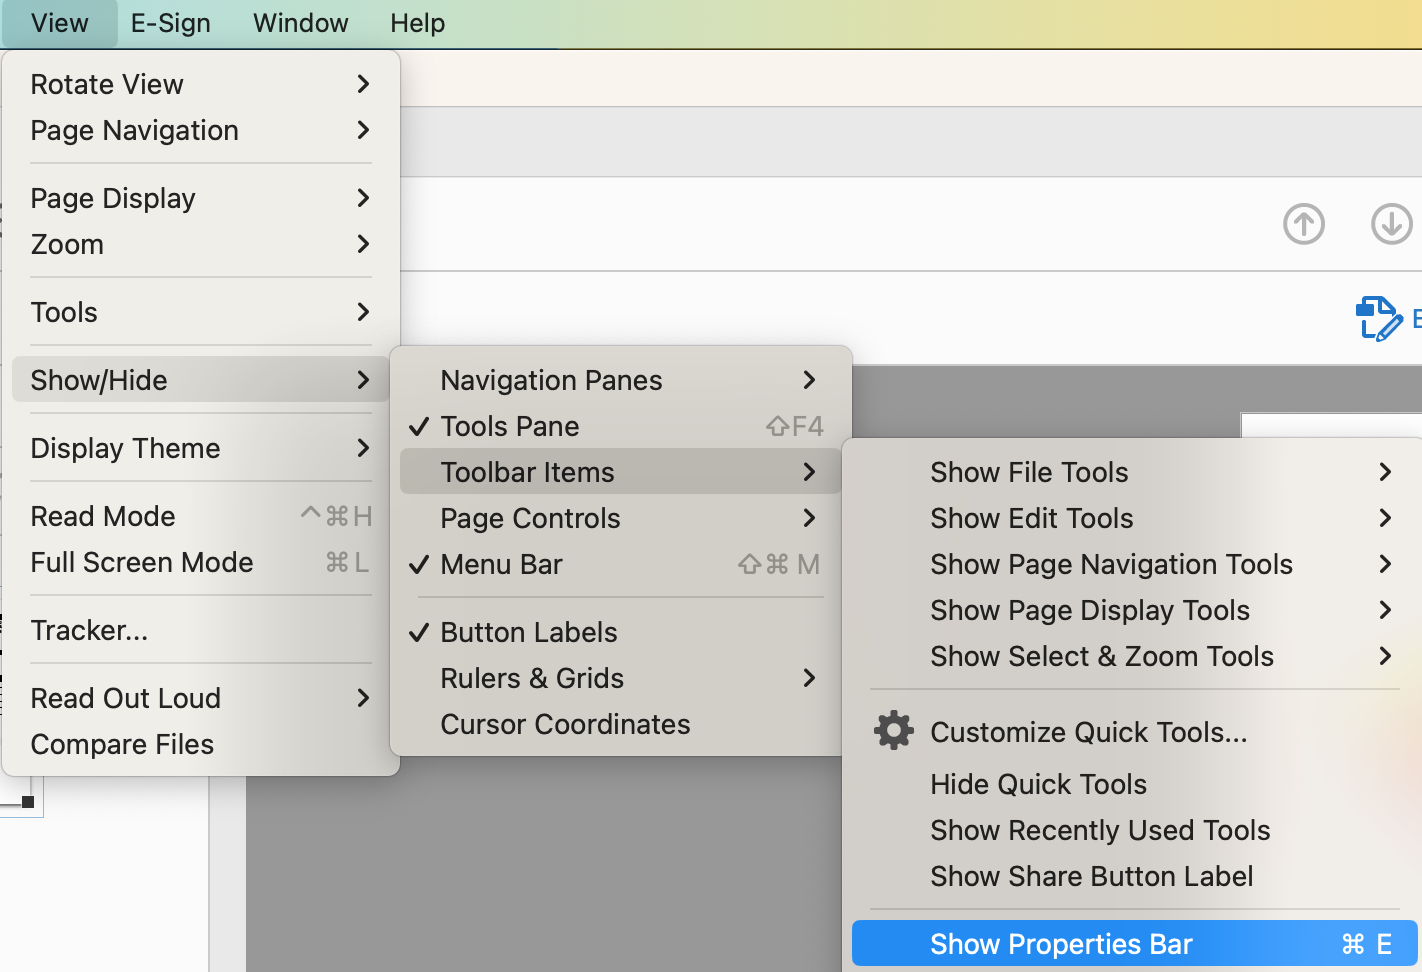Open the Window menu

pyautogui.click(x=300, y=23)
